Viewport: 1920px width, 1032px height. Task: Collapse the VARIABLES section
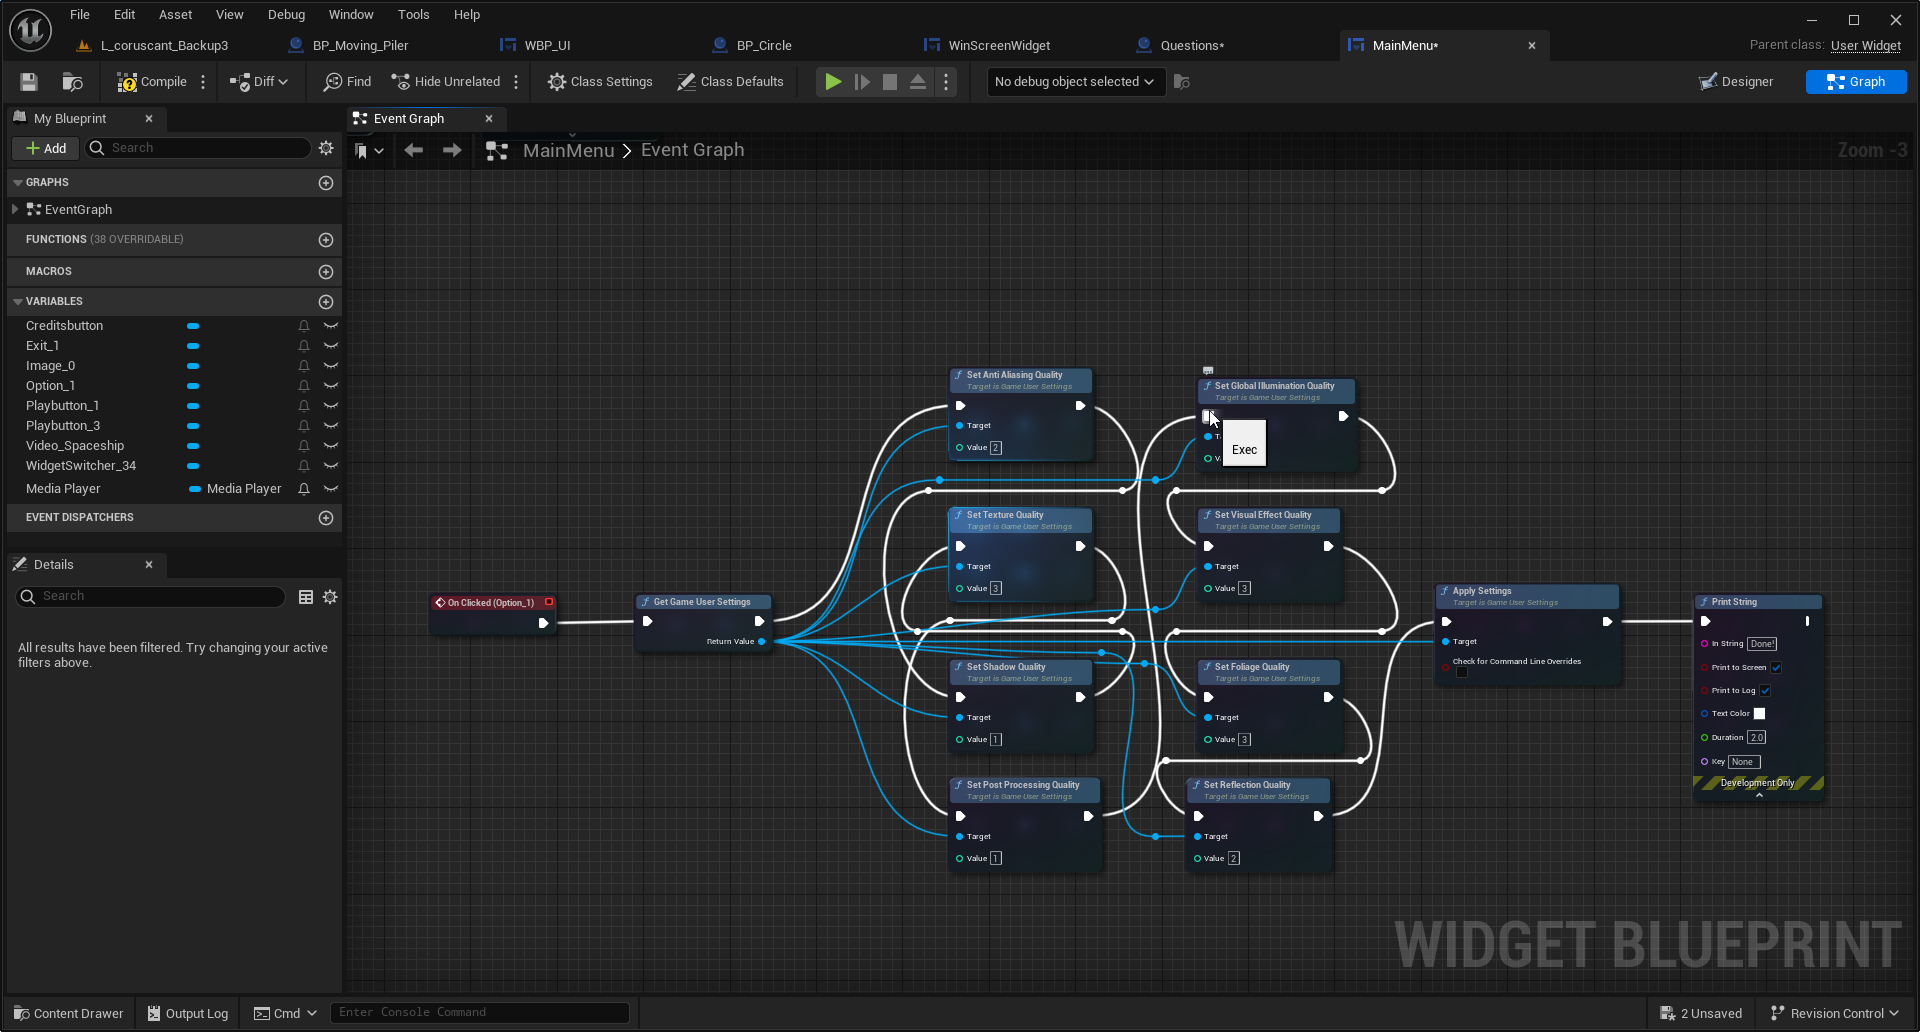point(18,302)
